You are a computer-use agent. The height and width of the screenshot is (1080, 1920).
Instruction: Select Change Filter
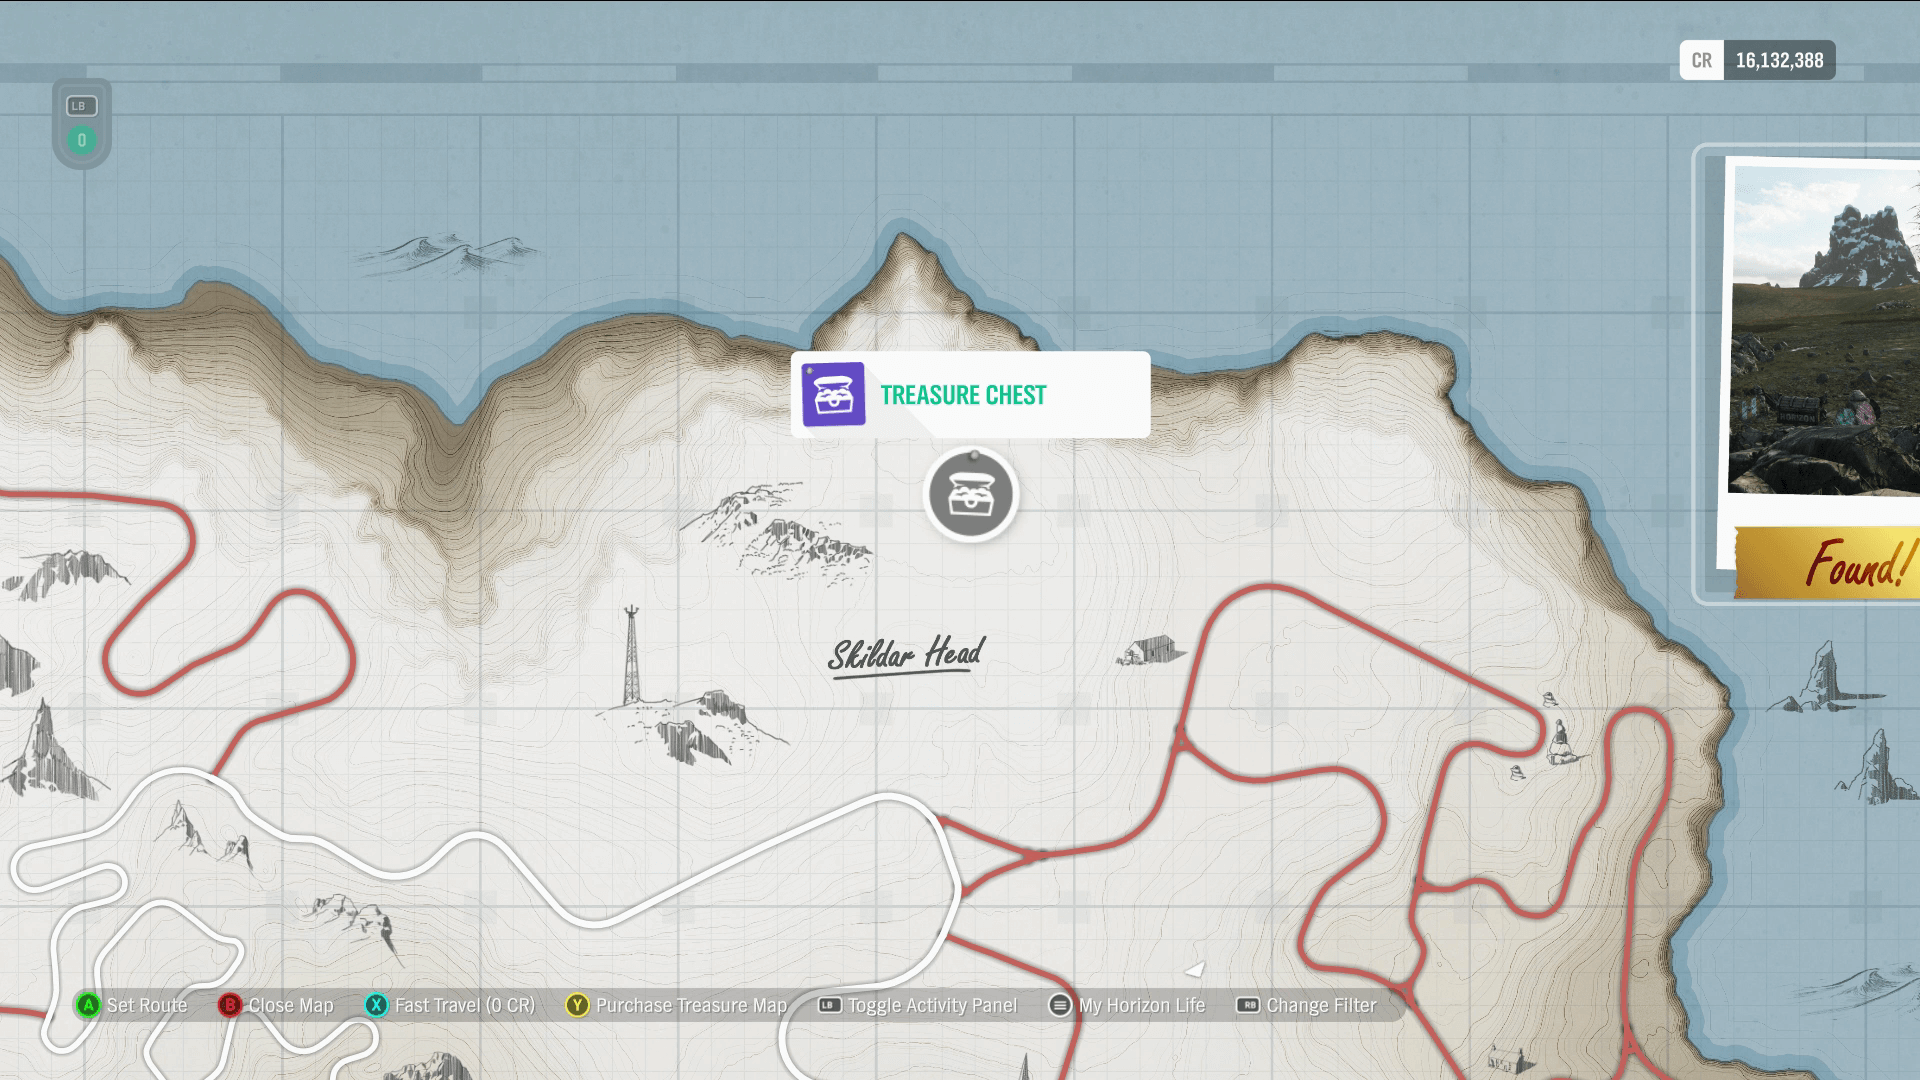pyautogui.click(x=1321, y=1005)
